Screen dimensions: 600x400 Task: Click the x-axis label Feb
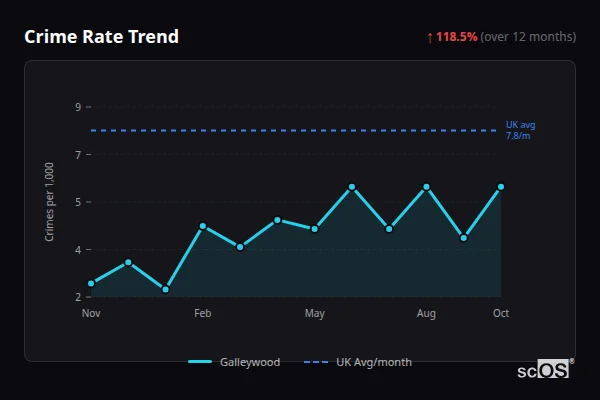[202, 313]
